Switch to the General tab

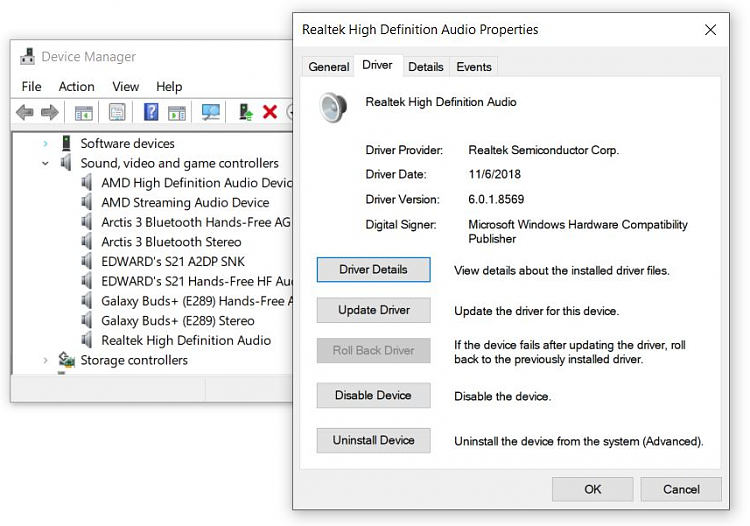point(329,67)
